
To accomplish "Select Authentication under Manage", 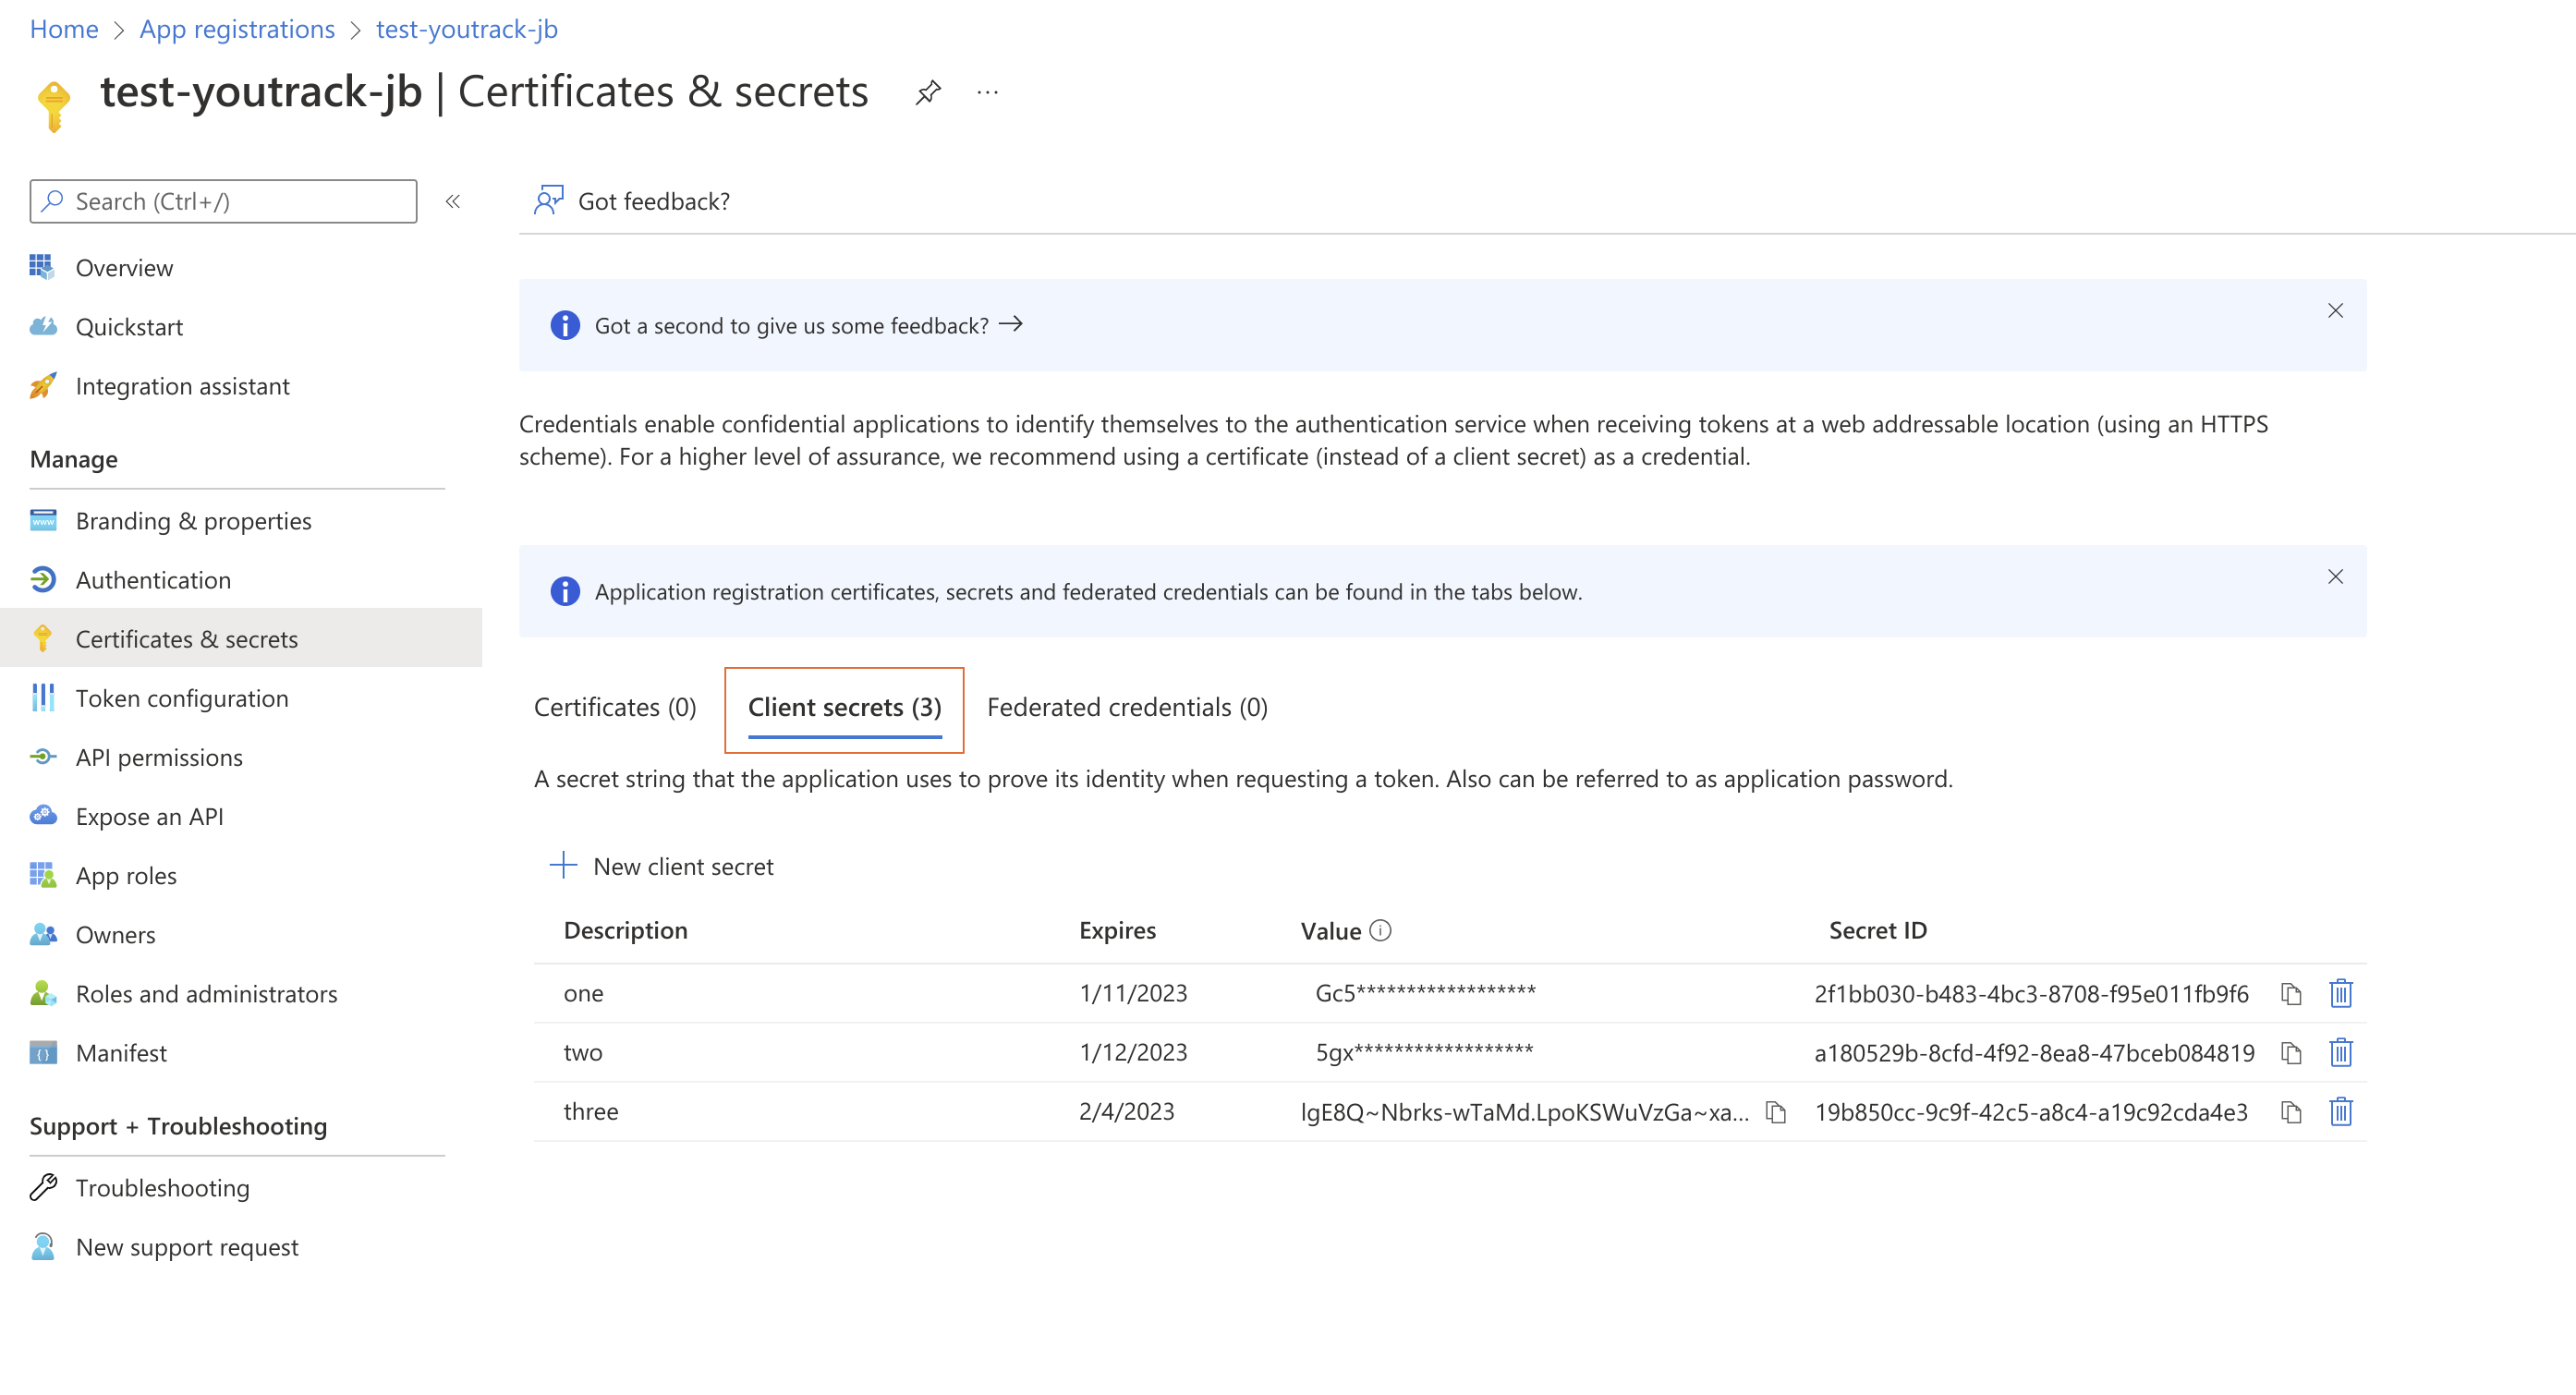I will pyautogui.click(x=153, y=580).
